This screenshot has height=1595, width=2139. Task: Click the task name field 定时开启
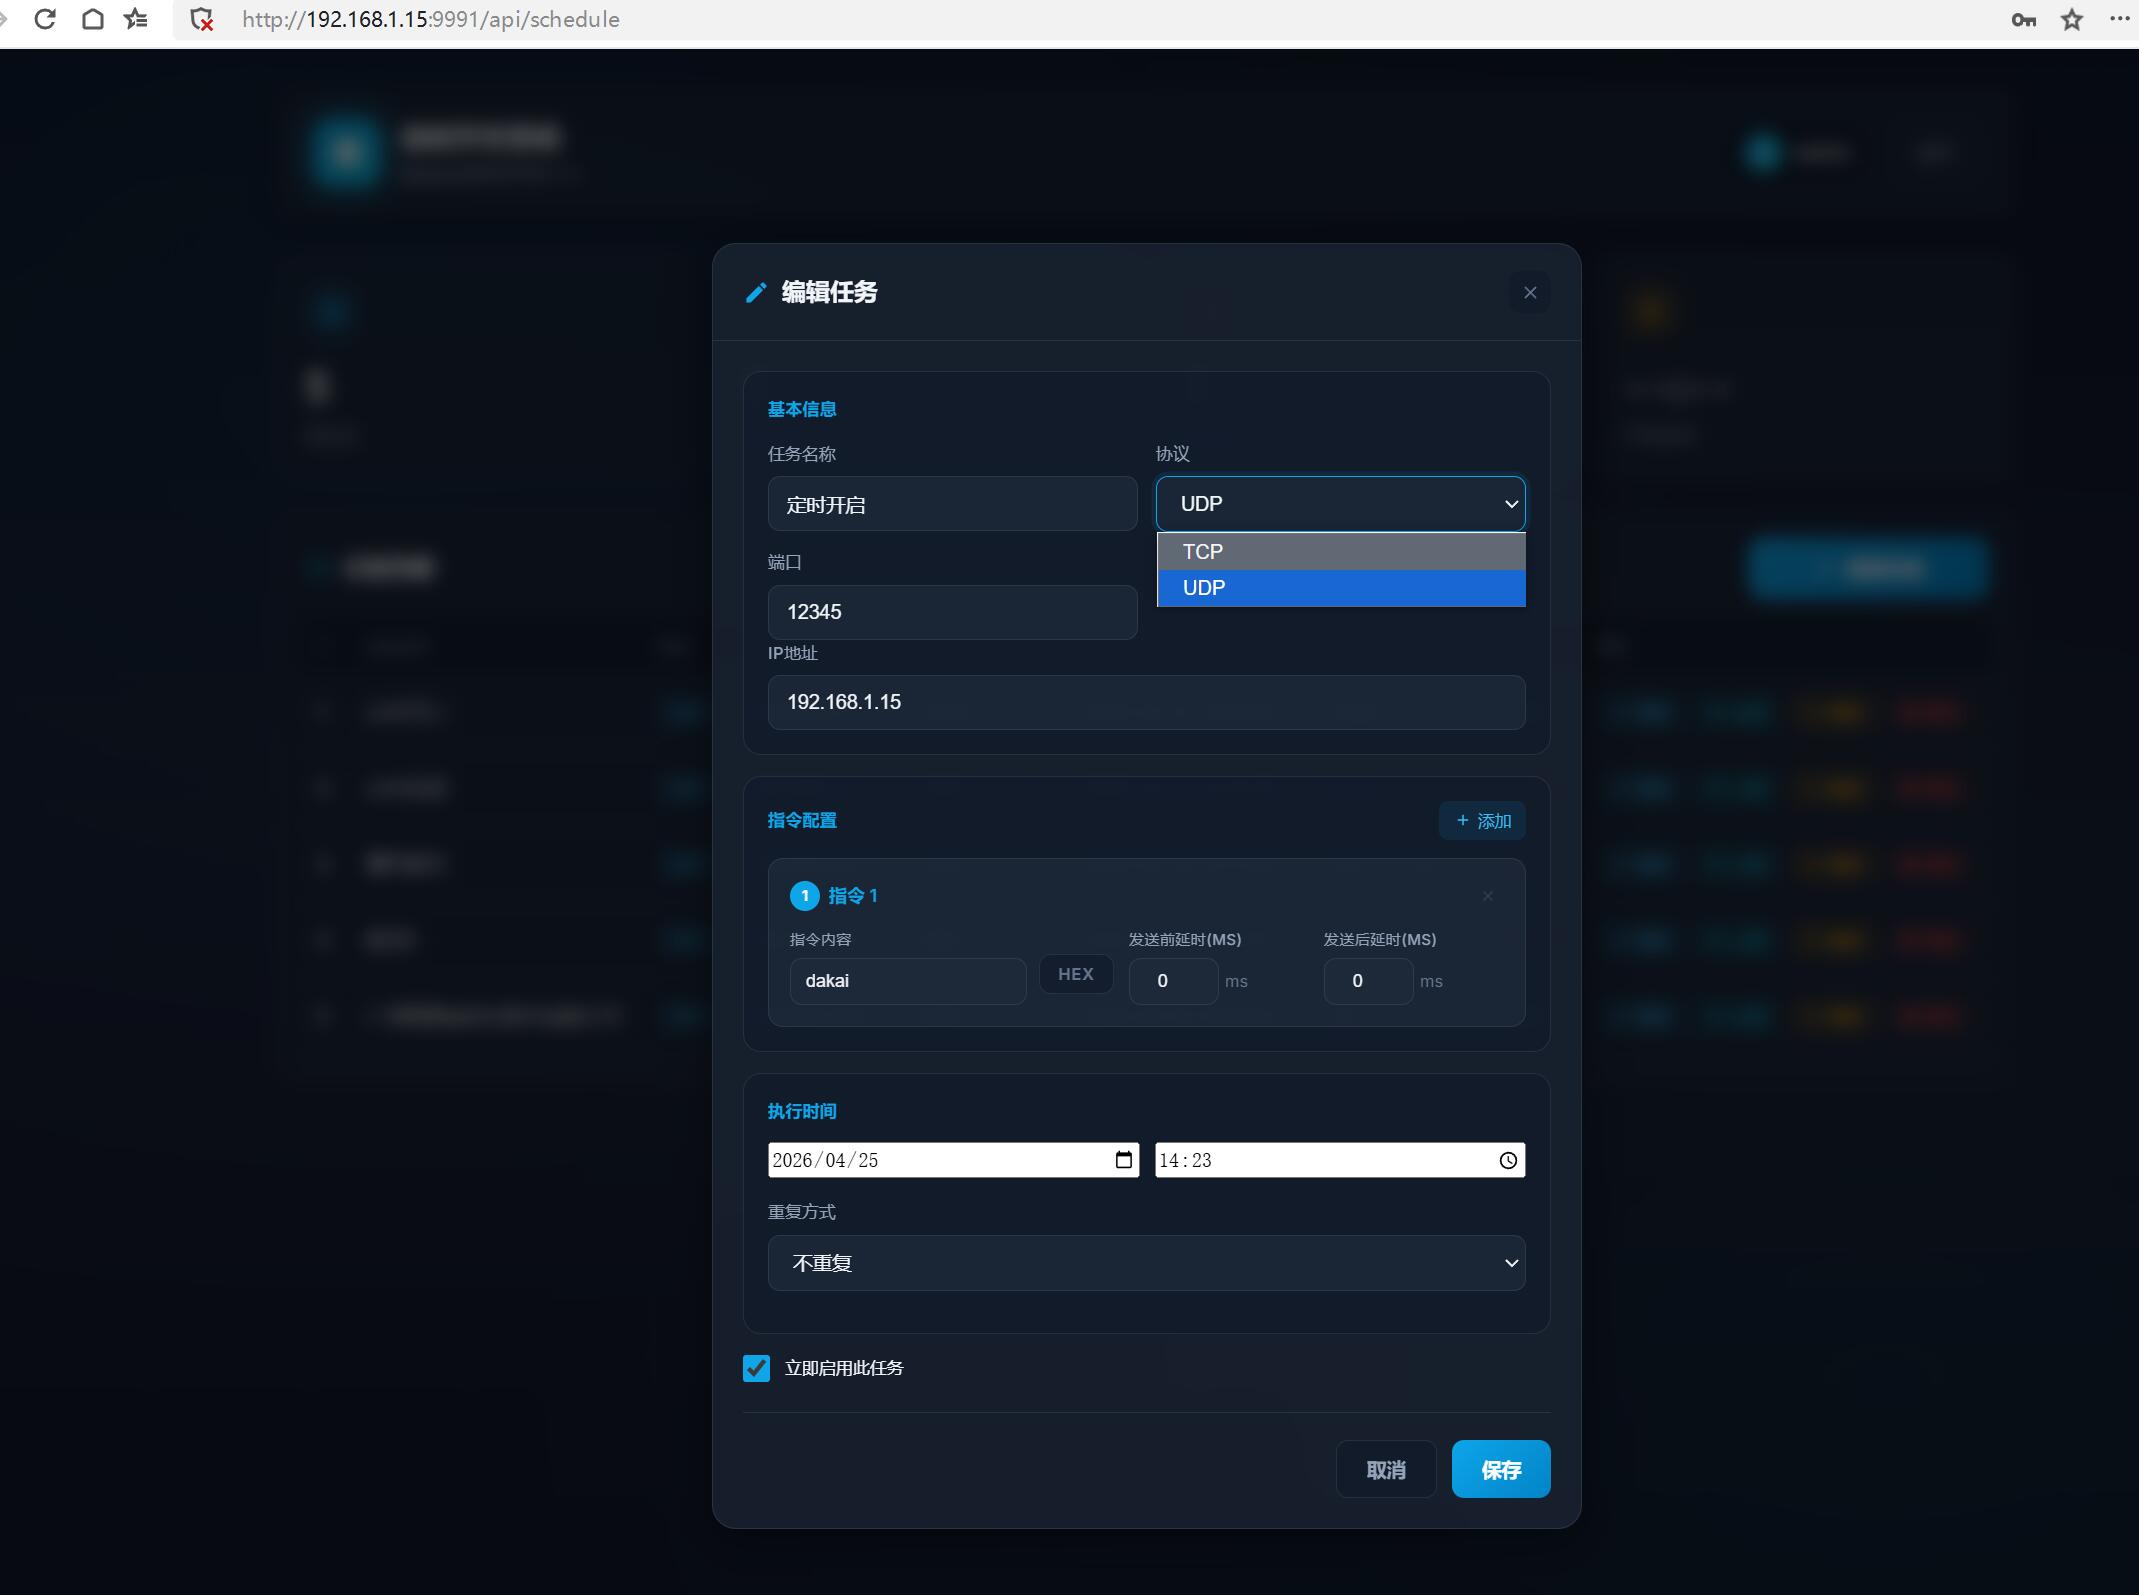point(952,504)
